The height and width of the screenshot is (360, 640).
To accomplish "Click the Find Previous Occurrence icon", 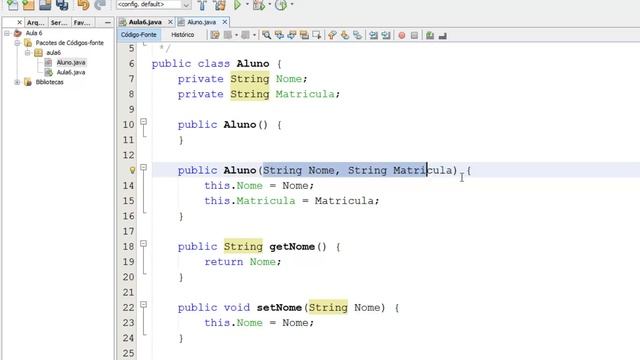I will [x=279, y=35].
